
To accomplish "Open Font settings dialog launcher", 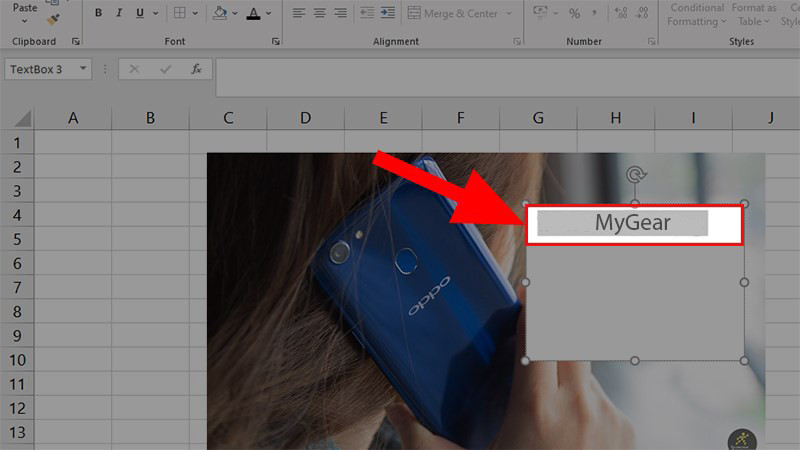I will pyautogui.click(x=276, y=41).
